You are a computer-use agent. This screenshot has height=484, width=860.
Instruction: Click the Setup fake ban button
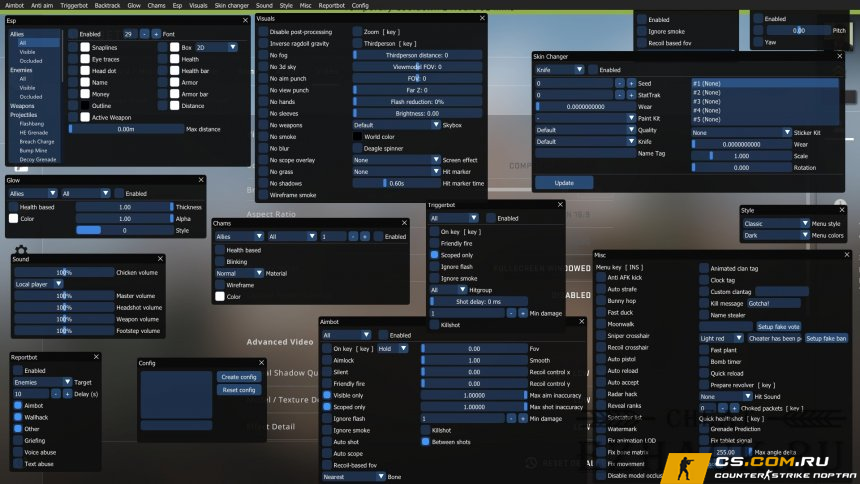pos(826,339)
